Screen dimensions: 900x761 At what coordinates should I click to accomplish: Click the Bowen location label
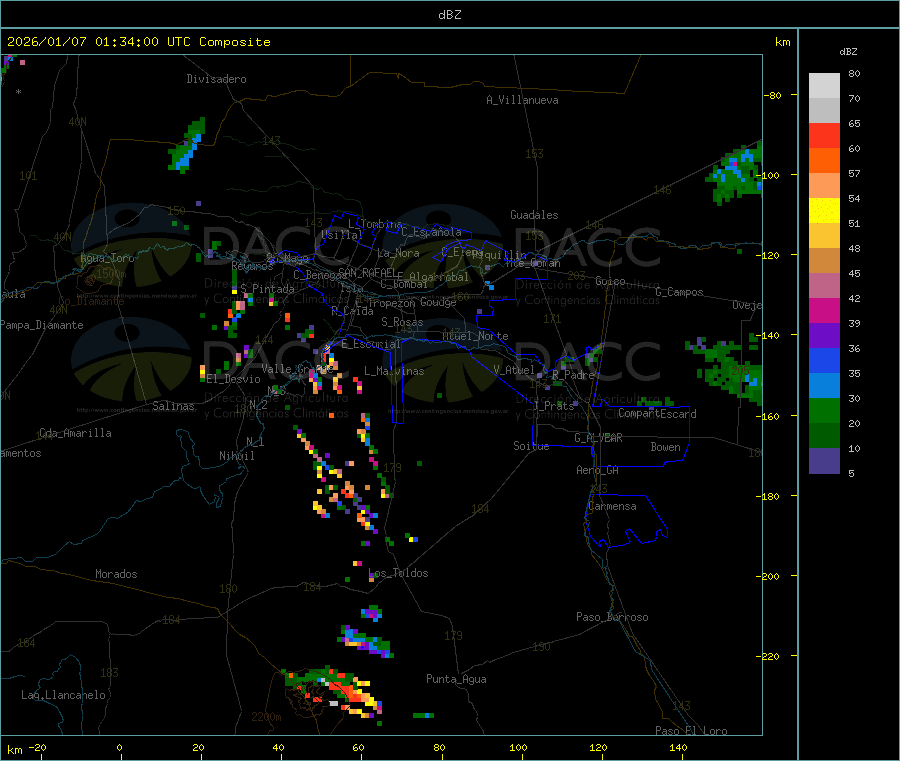click(x=665, y=447)
